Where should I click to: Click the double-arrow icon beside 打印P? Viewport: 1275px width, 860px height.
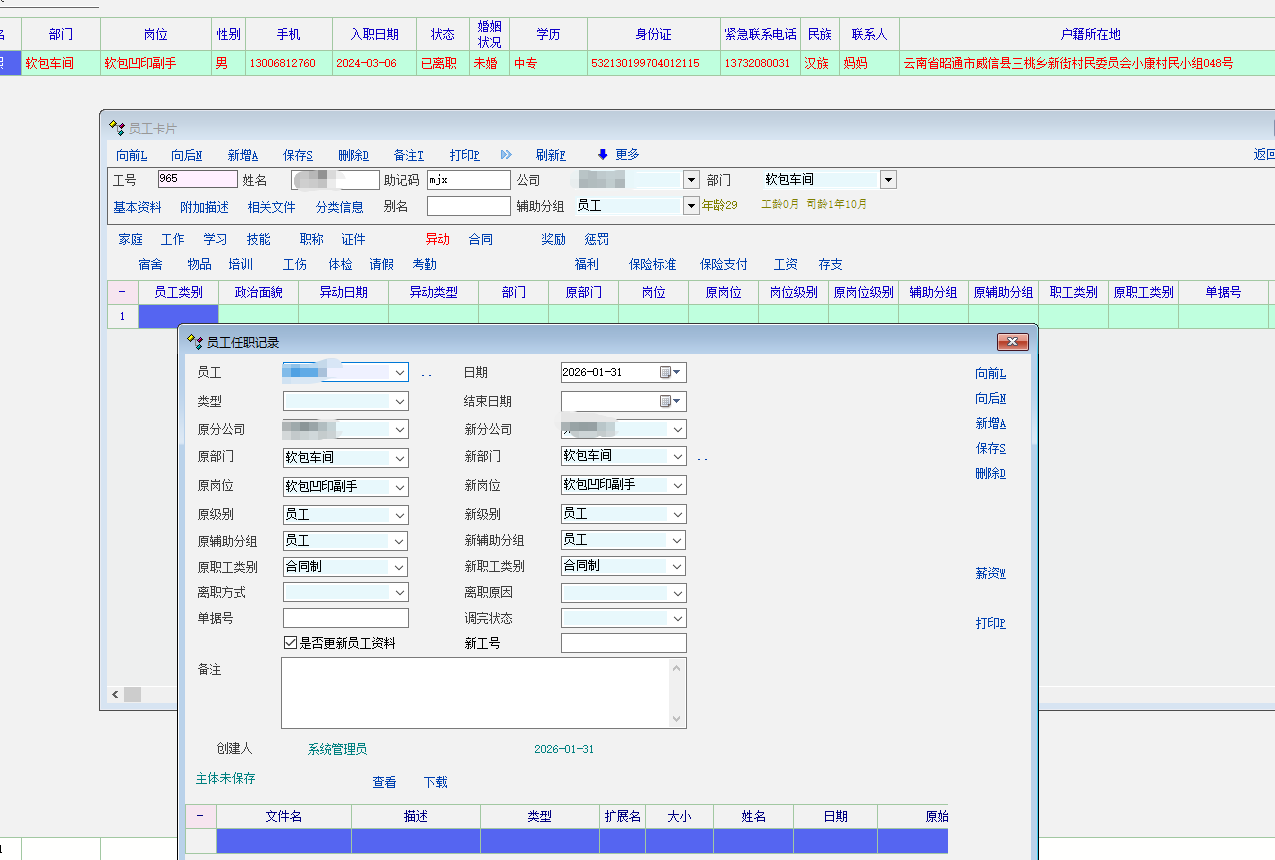[506, 155]
